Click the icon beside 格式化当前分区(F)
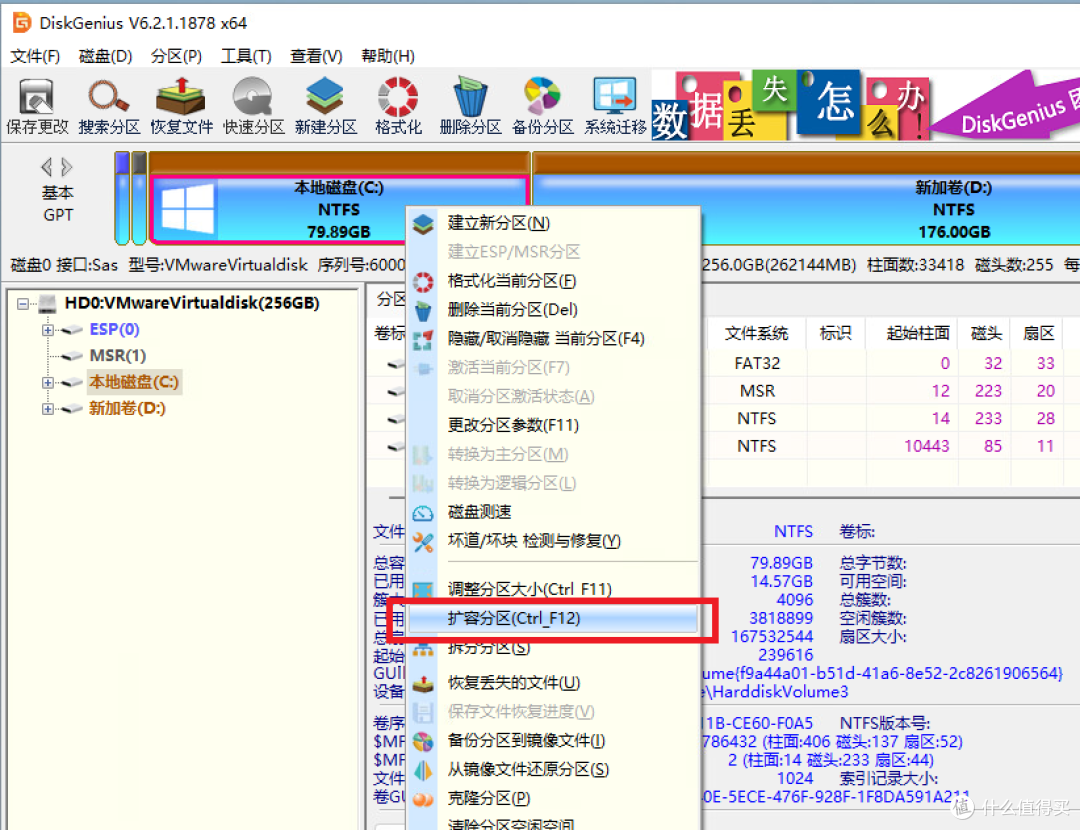Viewport: 1080px width, 830px height. 423,281
